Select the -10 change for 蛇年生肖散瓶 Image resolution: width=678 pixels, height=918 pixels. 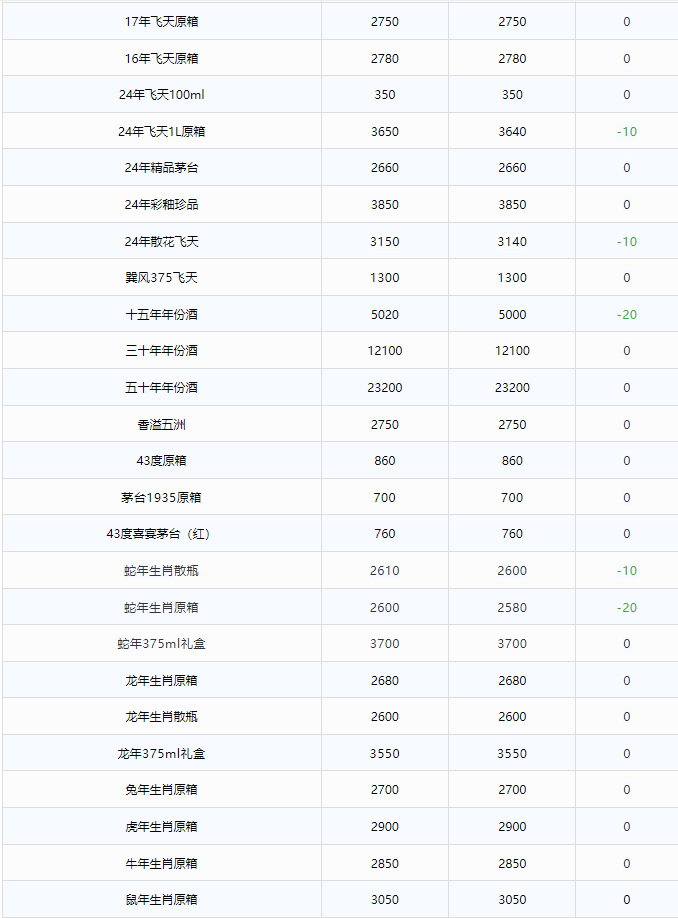coord(626,571)
